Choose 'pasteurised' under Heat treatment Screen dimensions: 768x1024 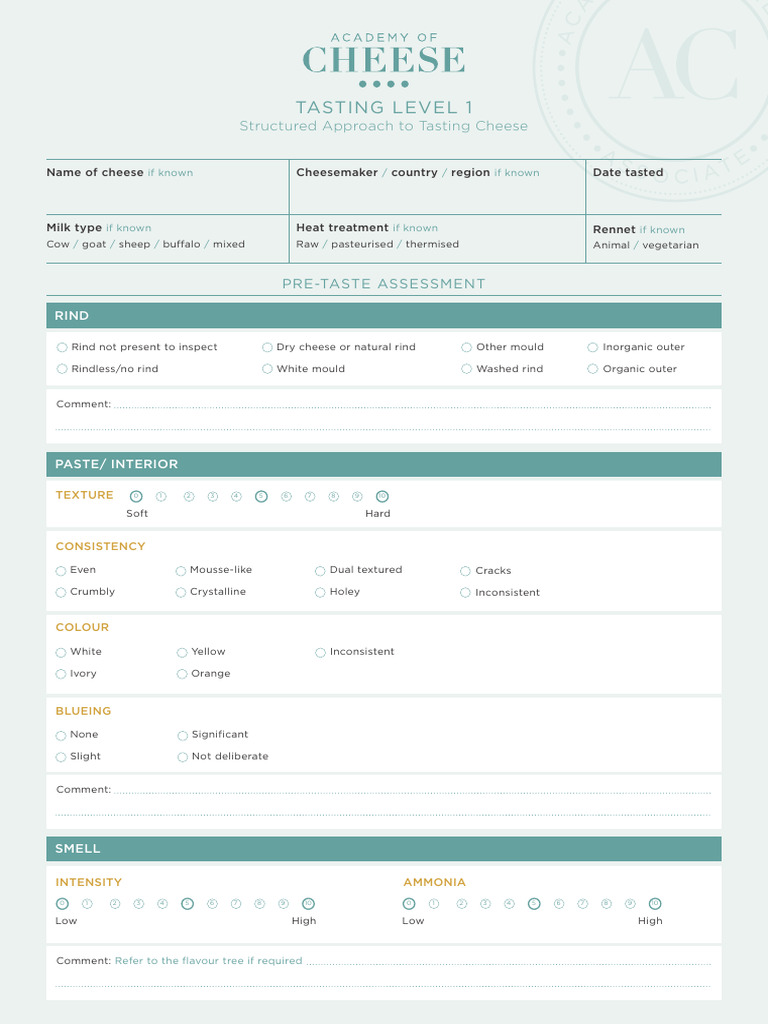[x=362, y=245]
